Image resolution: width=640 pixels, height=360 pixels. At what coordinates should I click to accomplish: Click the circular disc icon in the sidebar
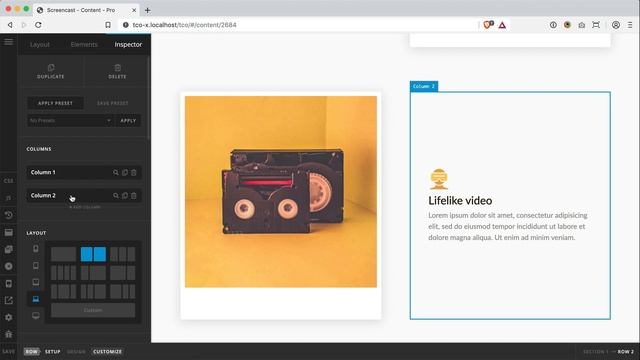pos(8,266)
